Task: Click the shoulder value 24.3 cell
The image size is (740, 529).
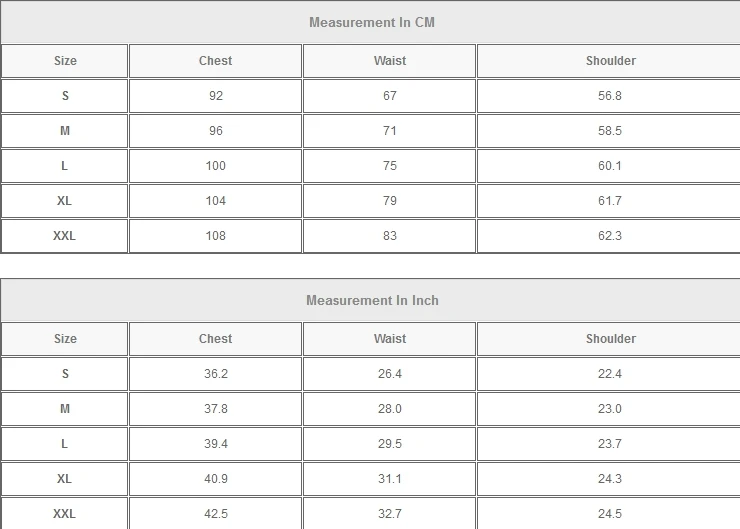Action: pyautogui.click(x=610, y=479)
